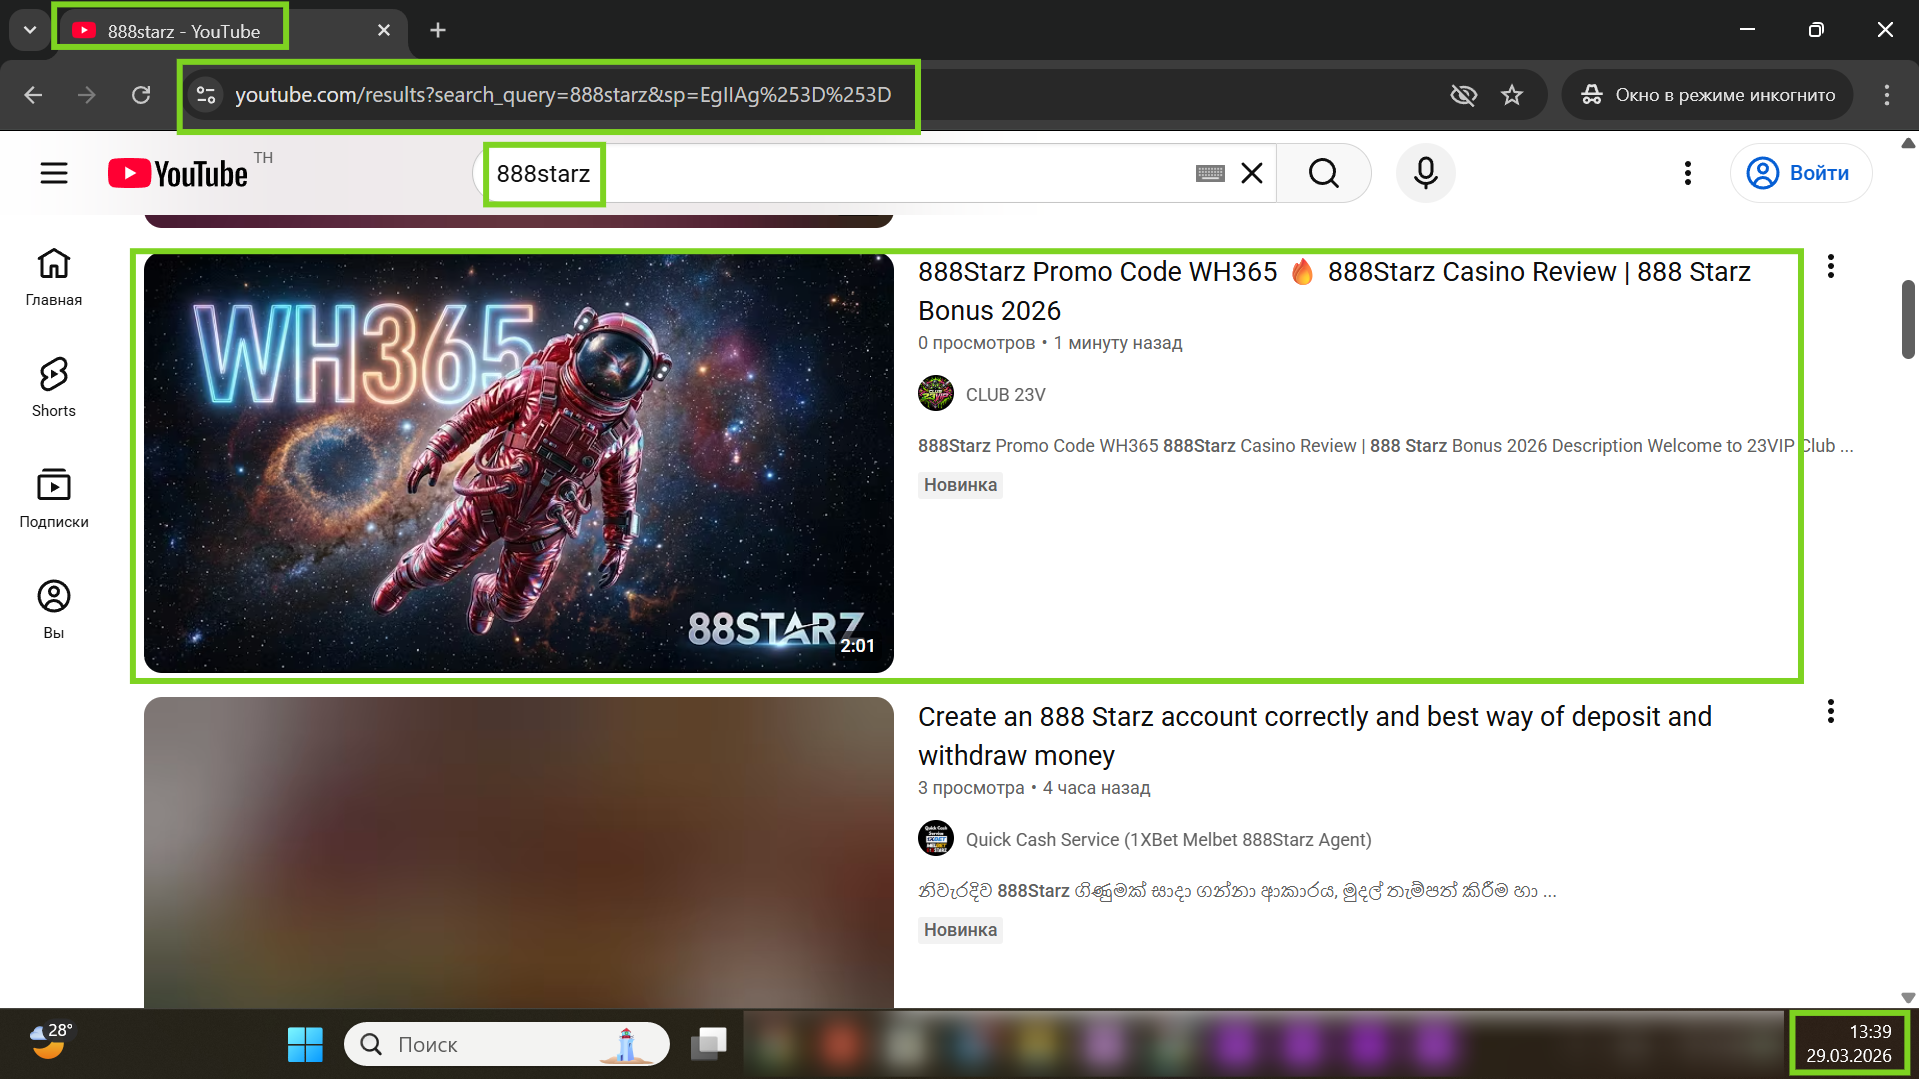
Task: Open the YouTube hamburger guide menu
Action: tap(54, 173)
